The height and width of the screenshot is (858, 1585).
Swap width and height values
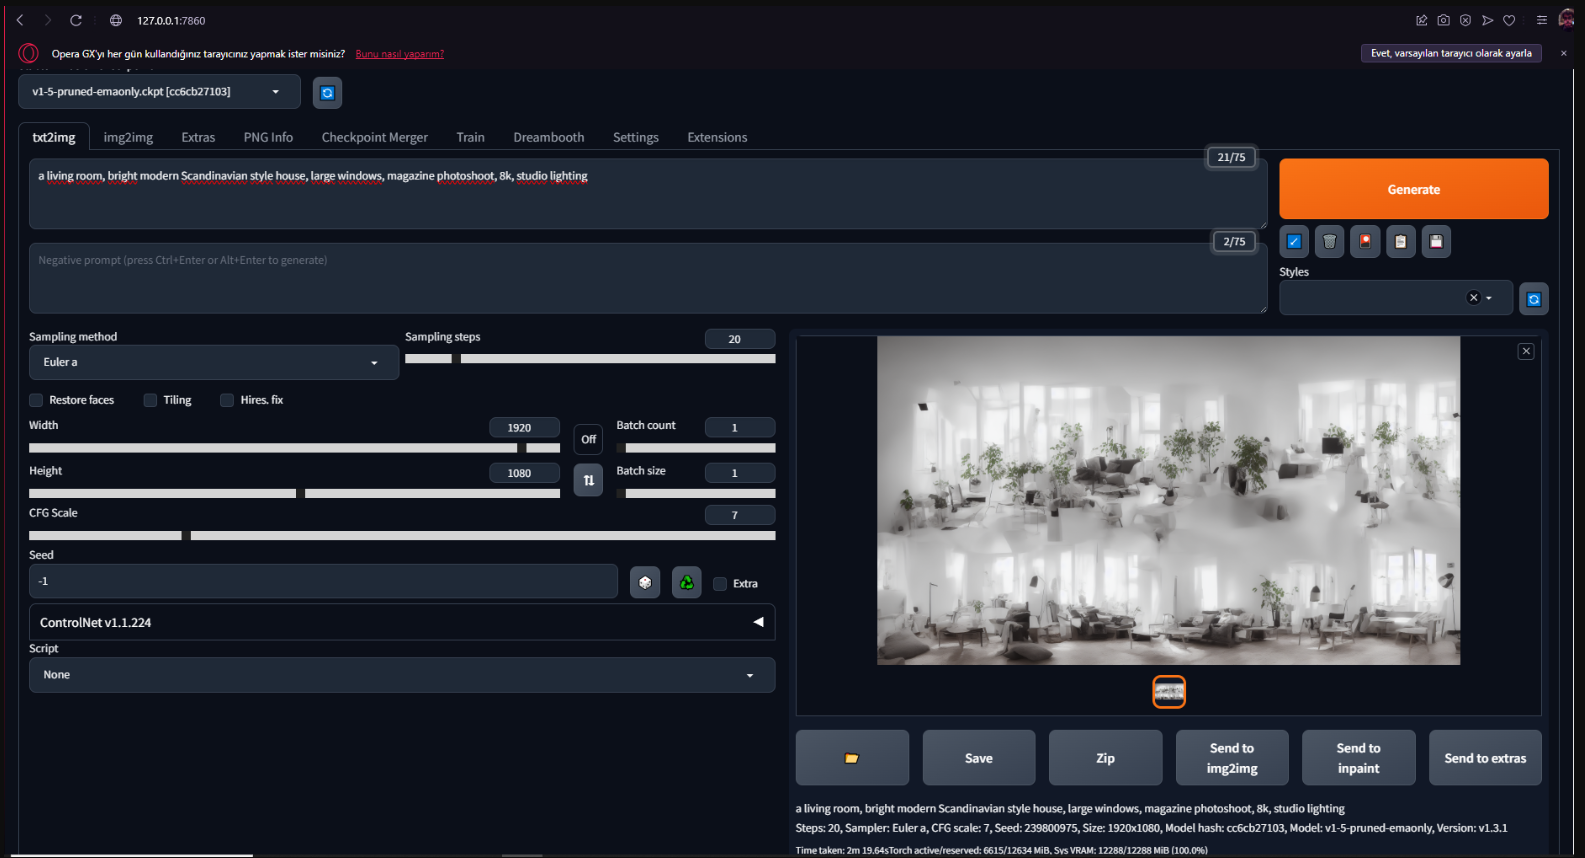click(588, 480)
